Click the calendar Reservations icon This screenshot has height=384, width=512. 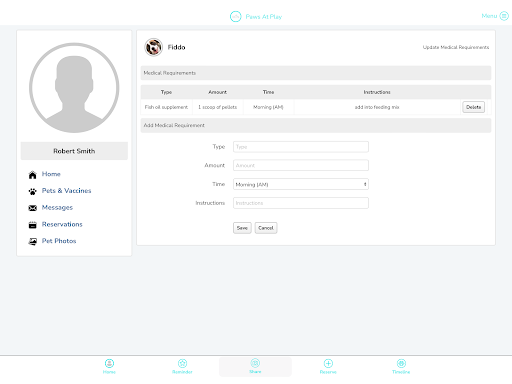point(32,225)
